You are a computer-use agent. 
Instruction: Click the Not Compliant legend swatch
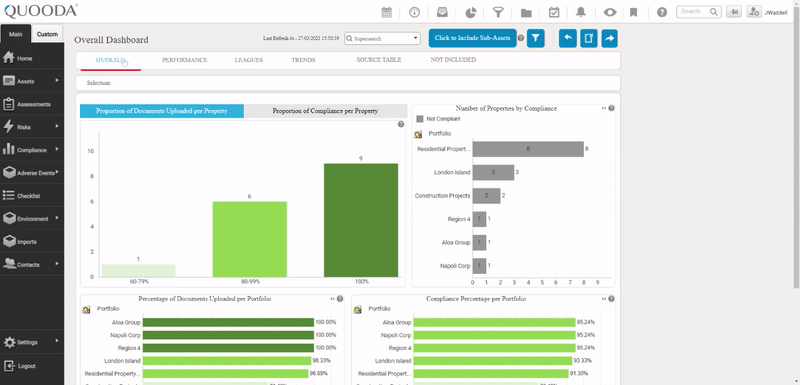tap(420, 119)
